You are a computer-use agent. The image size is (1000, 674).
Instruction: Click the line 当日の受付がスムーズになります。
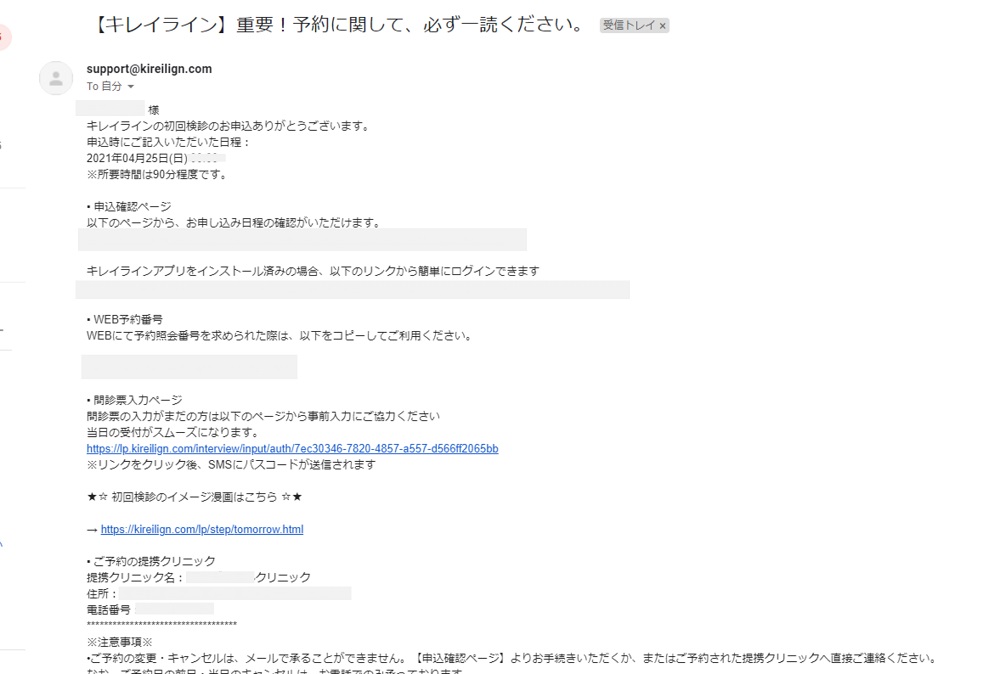point(173,432)
